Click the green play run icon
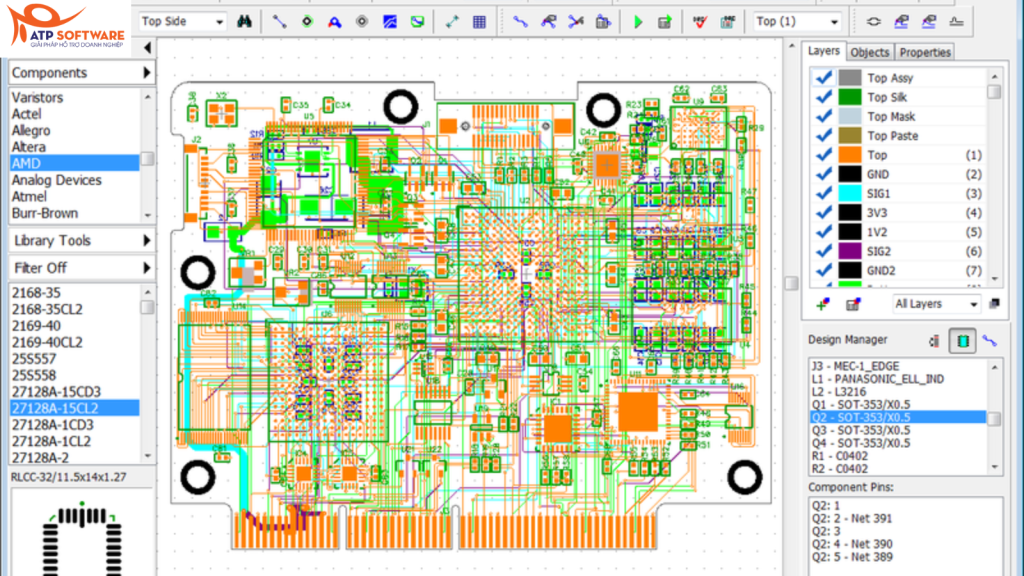 [x=638, y=21]
